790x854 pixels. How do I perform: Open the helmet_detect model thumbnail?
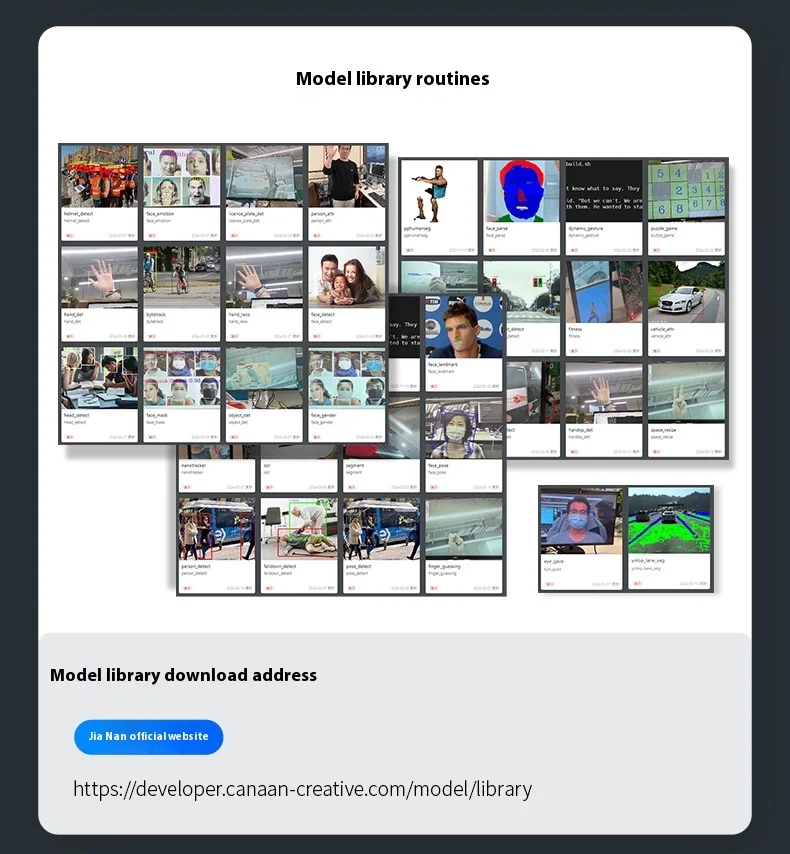click(98, 177)
